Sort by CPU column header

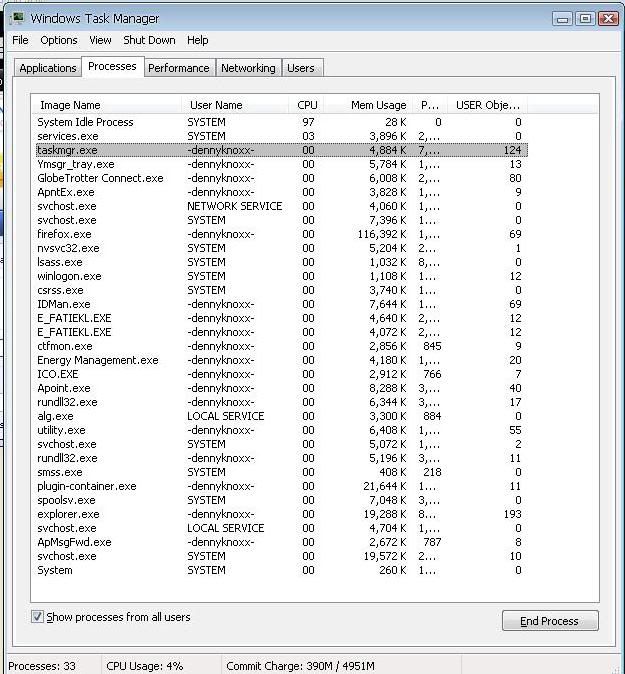[306, 105]
